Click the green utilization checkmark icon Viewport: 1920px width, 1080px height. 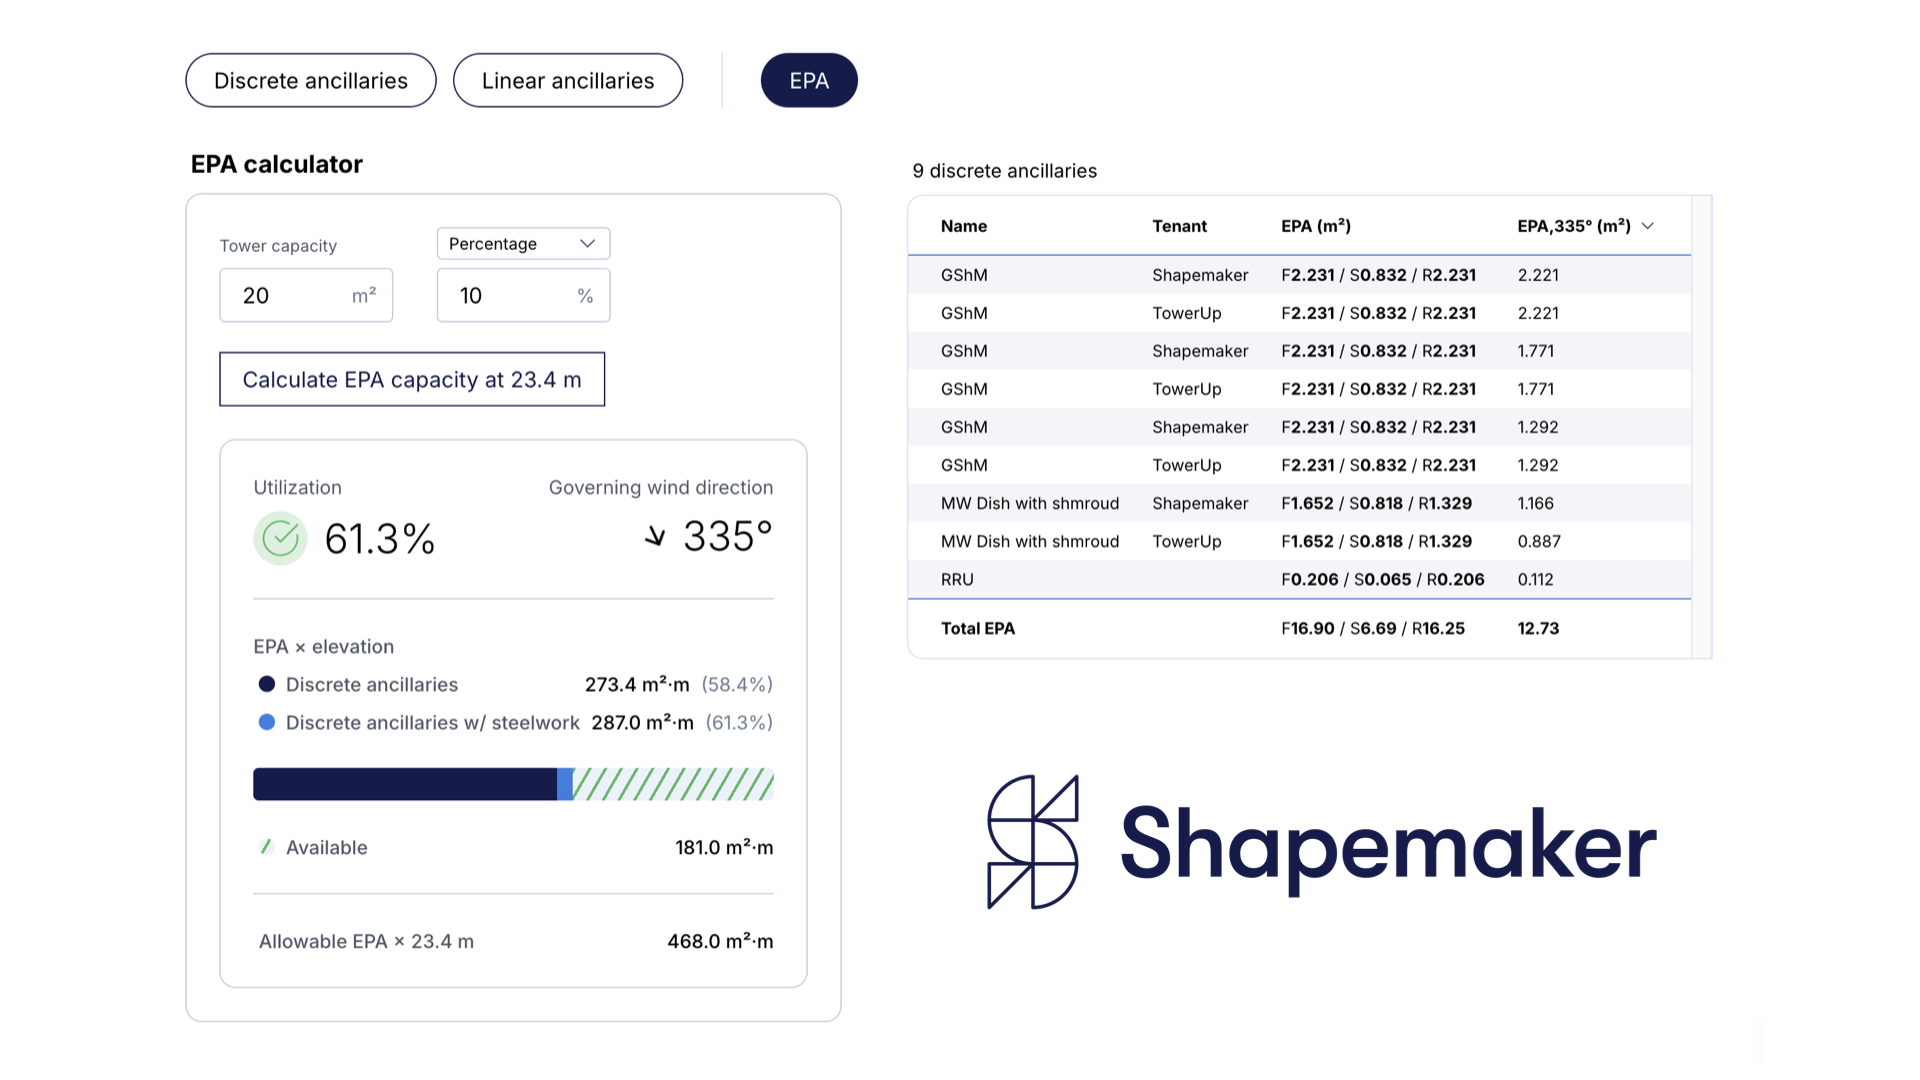point(280,538)
